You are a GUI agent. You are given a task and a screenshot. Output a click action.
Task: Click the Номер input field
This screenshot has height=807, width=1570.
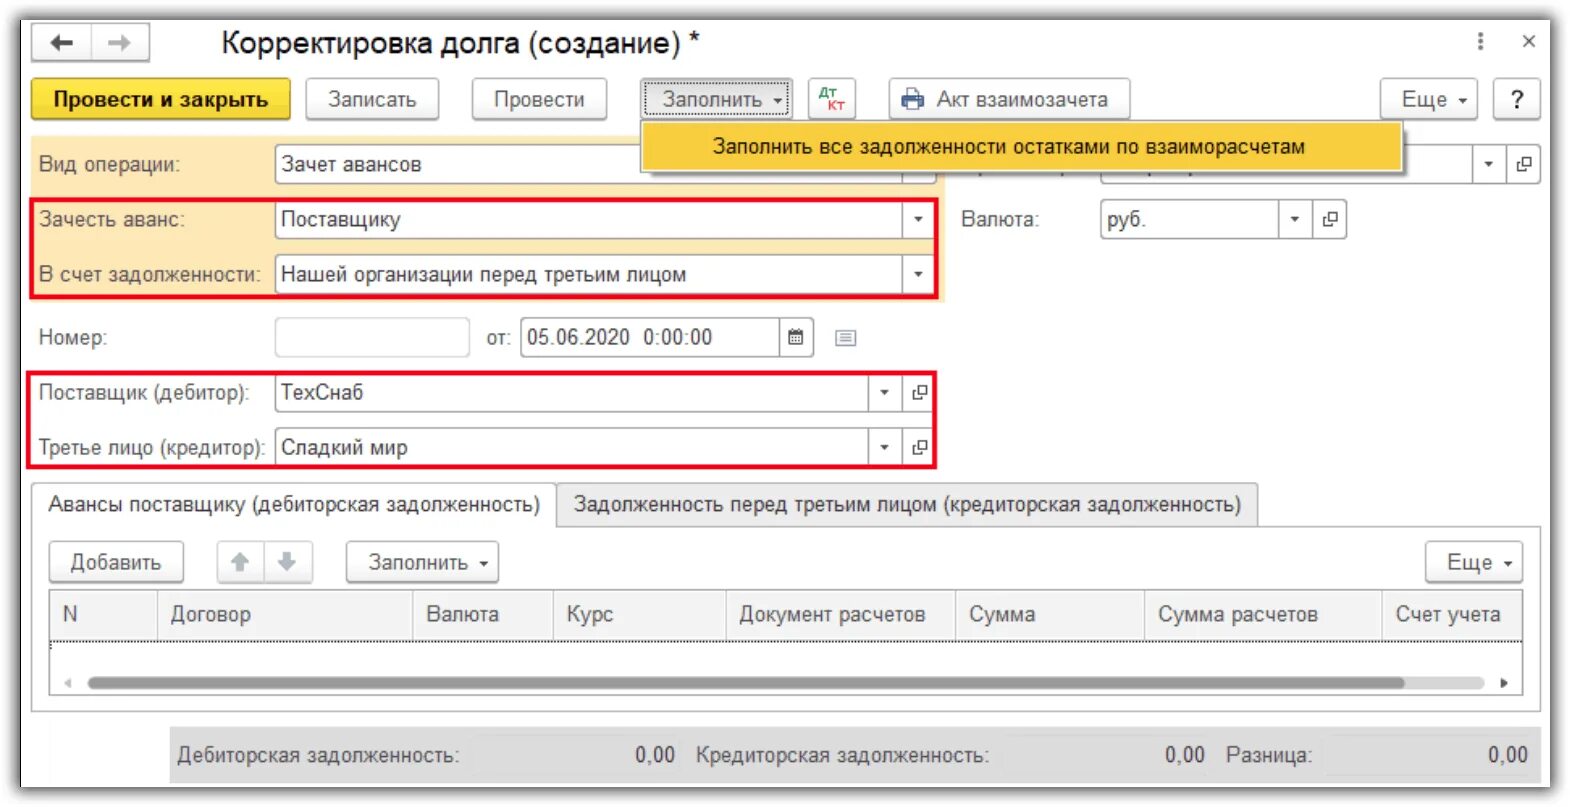pos(372,338)
